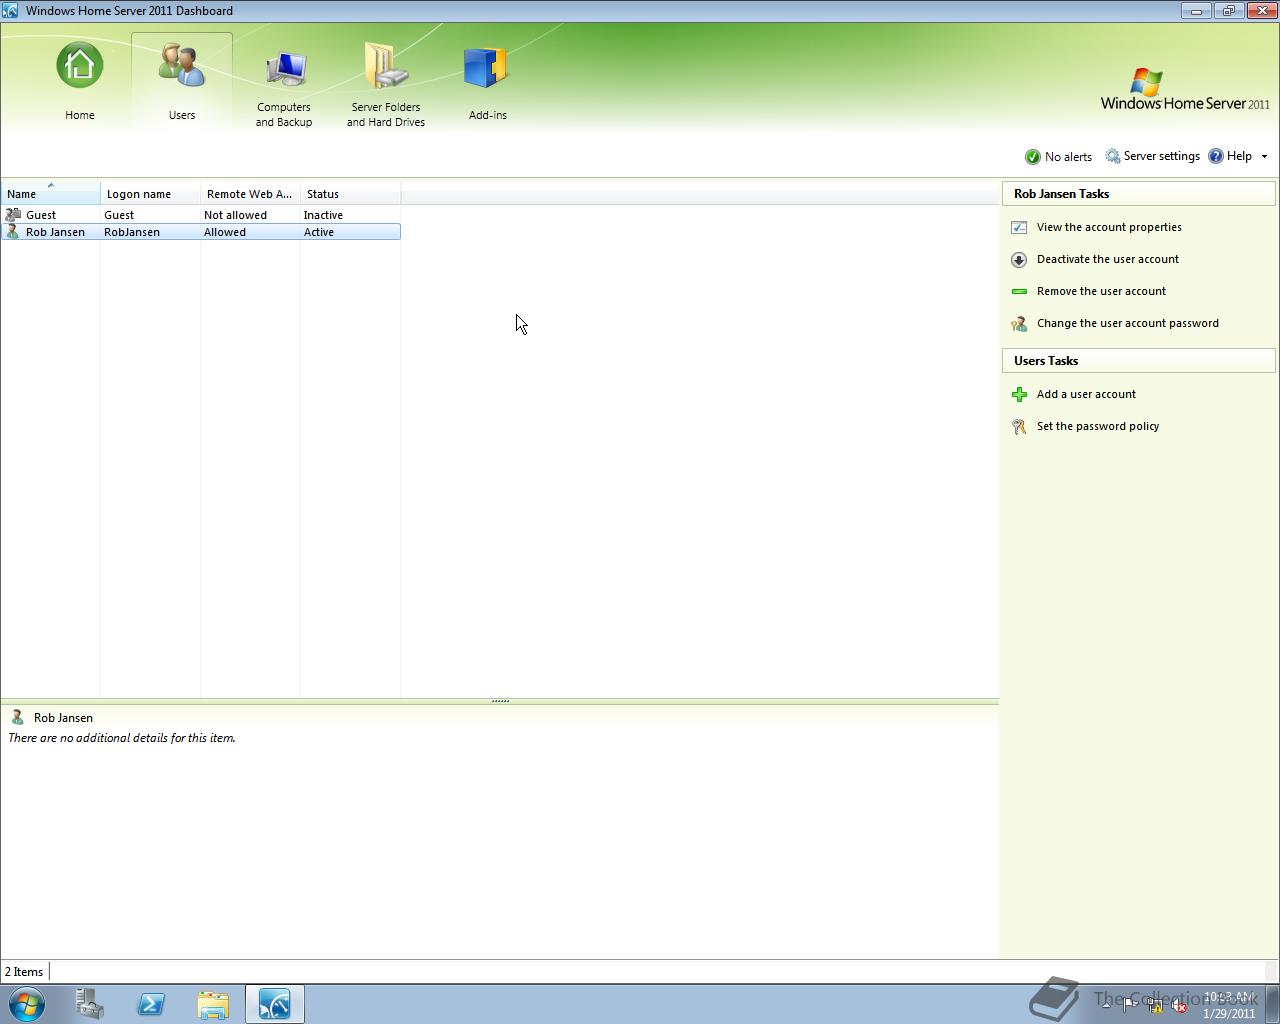
Task: Select the Guest user row
Action: 201,215
